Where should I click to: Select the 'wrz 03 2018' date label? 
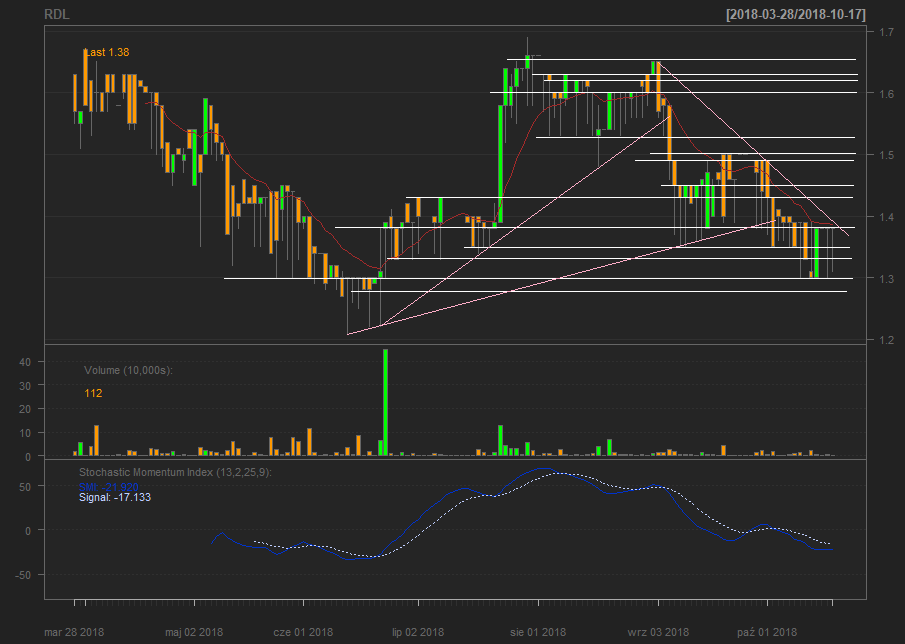(658, 632)
